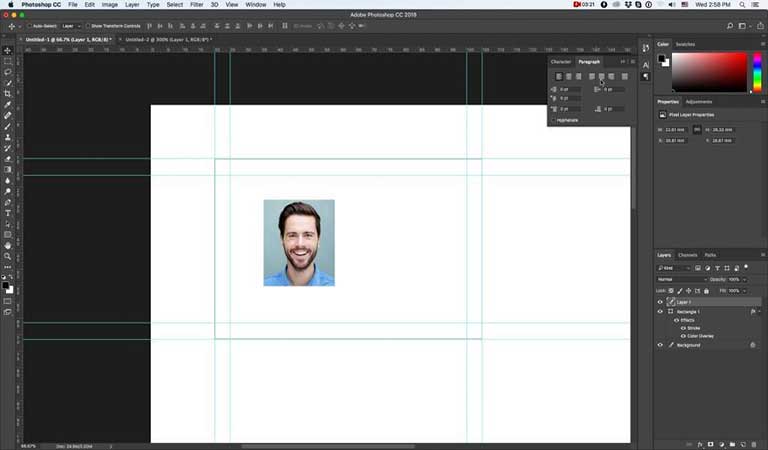
Task: Select the Crop tool
Action: tap(8, 94)
